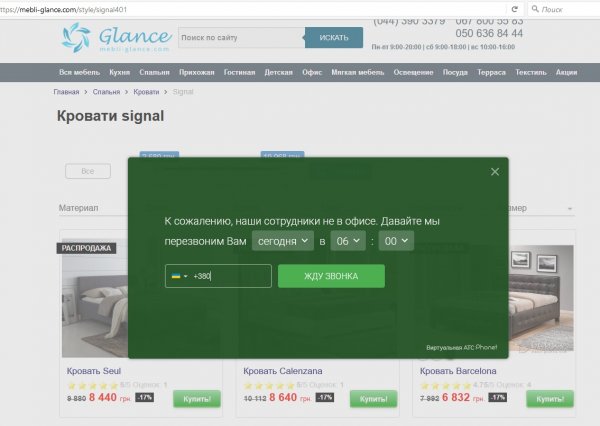Click the +380 phone number field
The height and width of the screenshot is (426, 600).
(229, 276)
